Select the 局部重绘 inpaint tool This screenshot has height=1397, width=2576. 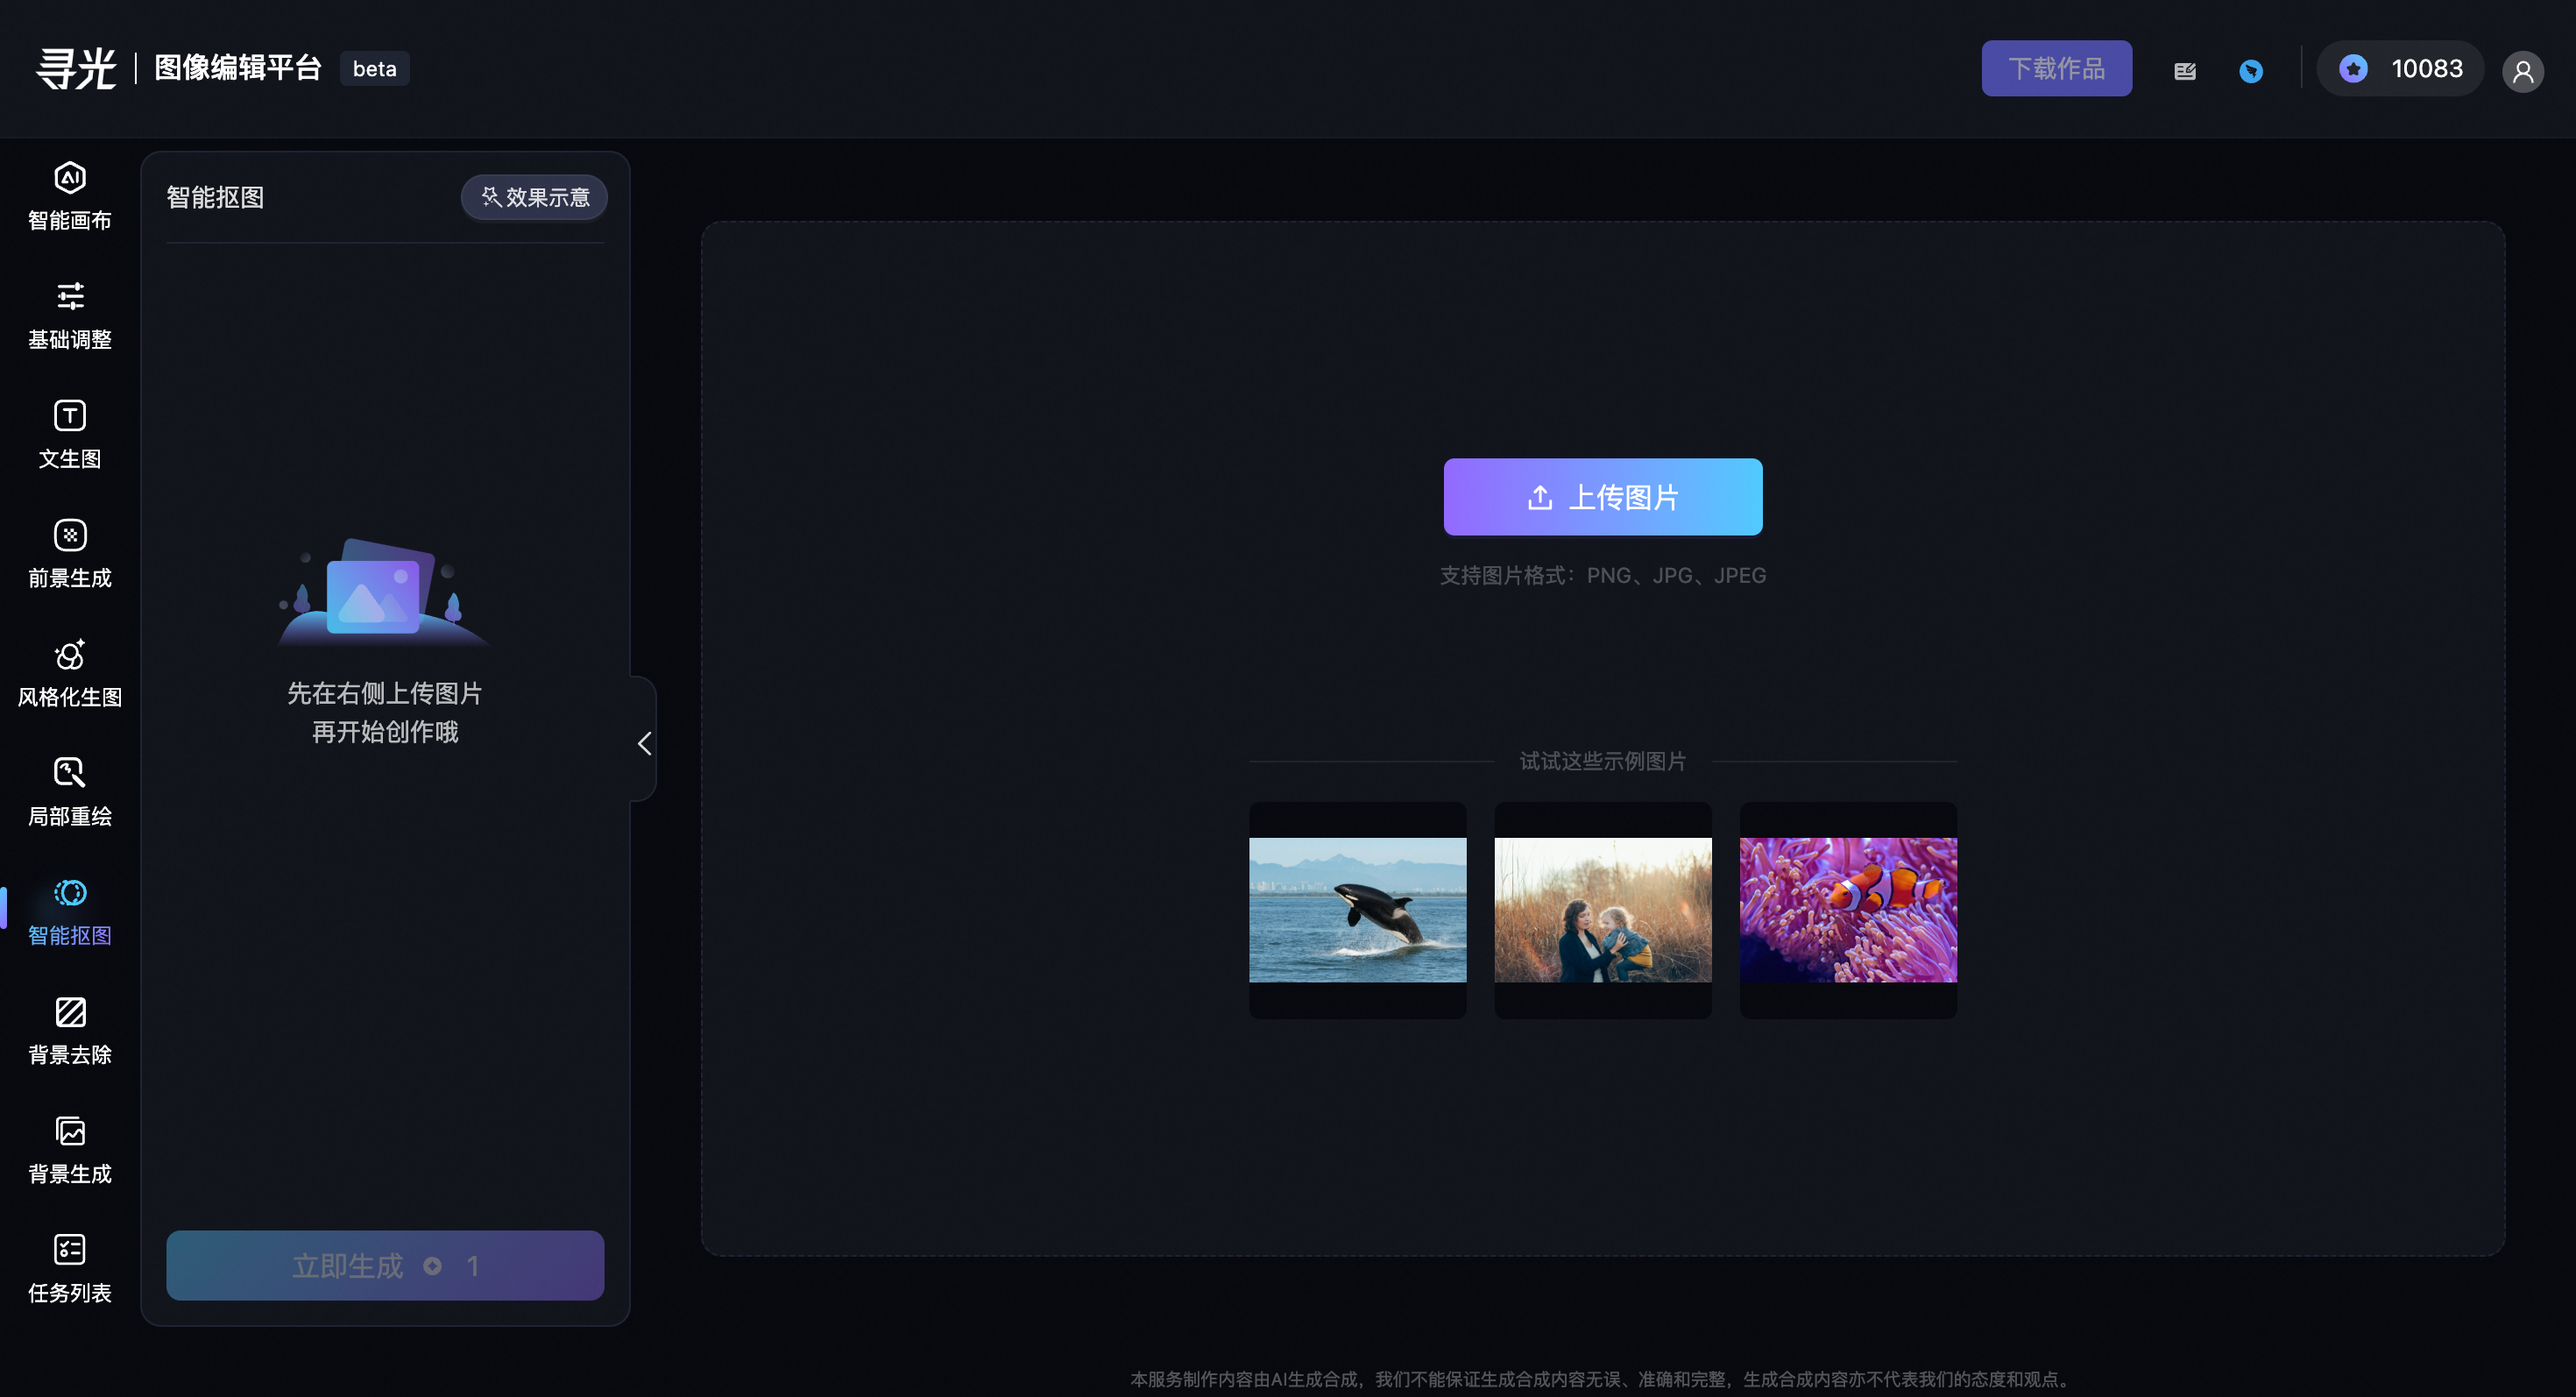pyautogui.click(x=70, y=791)
